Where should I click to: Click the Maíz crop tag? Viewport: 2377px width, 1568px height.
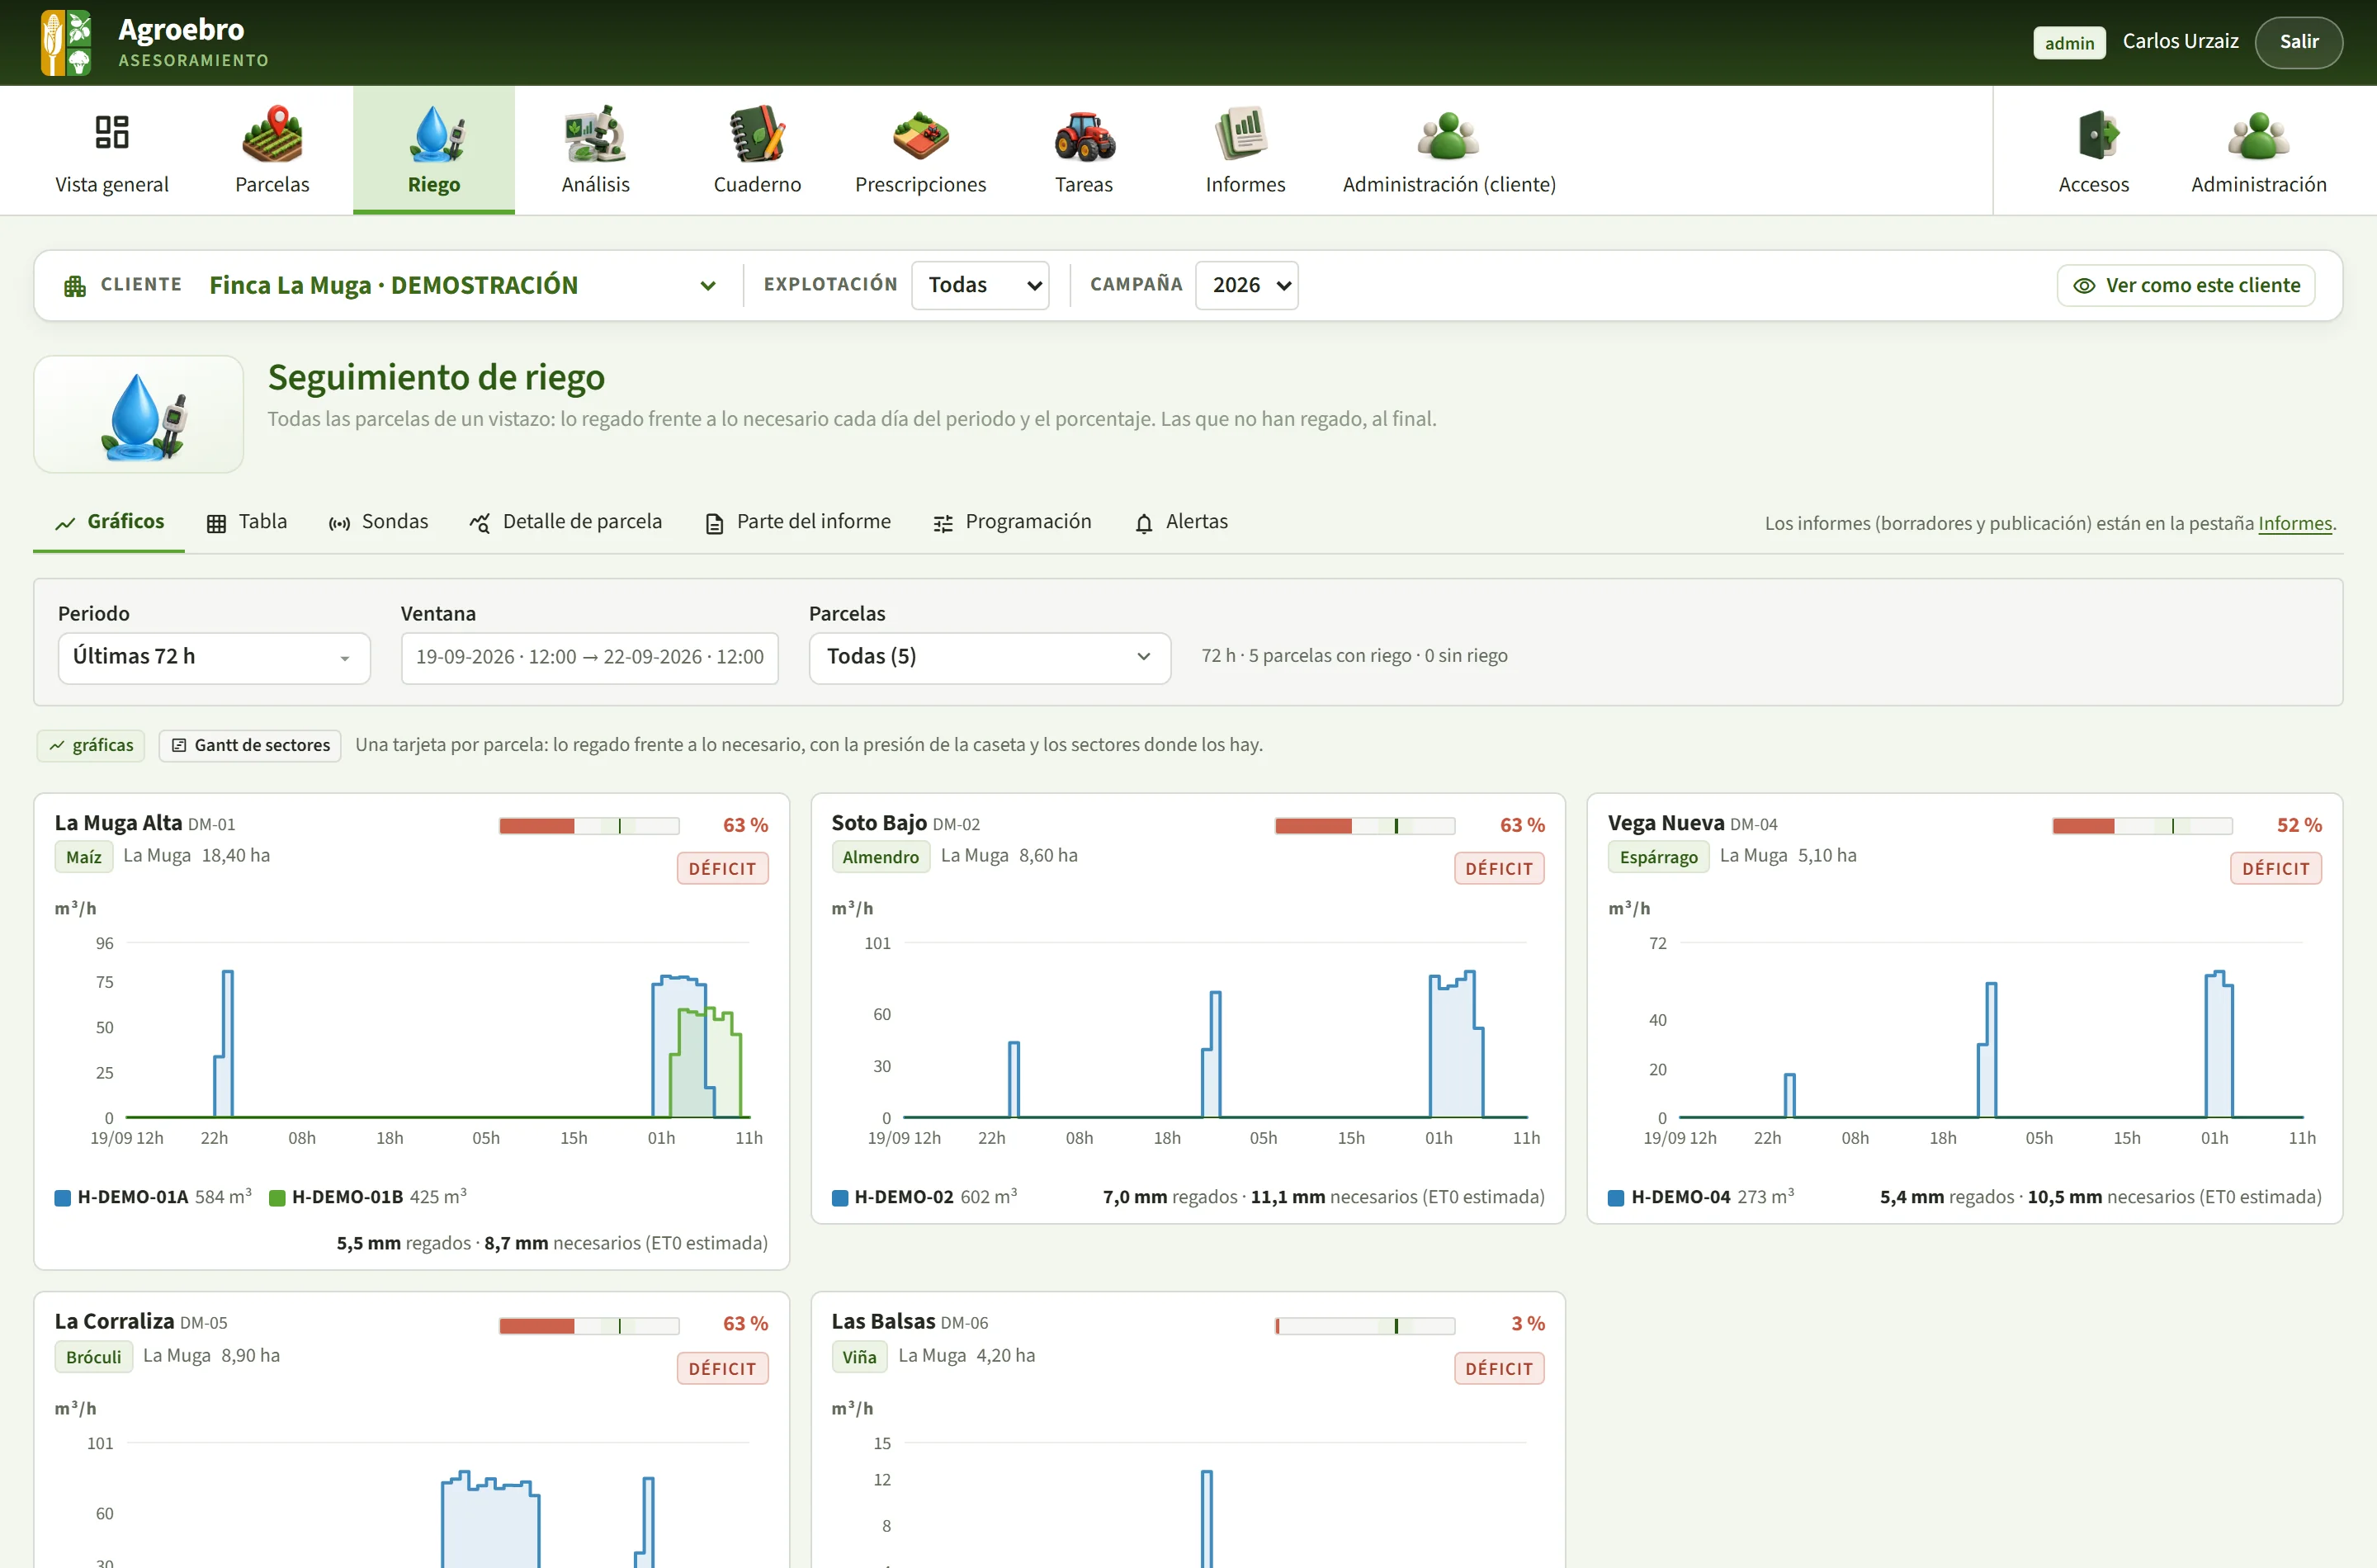point(84,857)
